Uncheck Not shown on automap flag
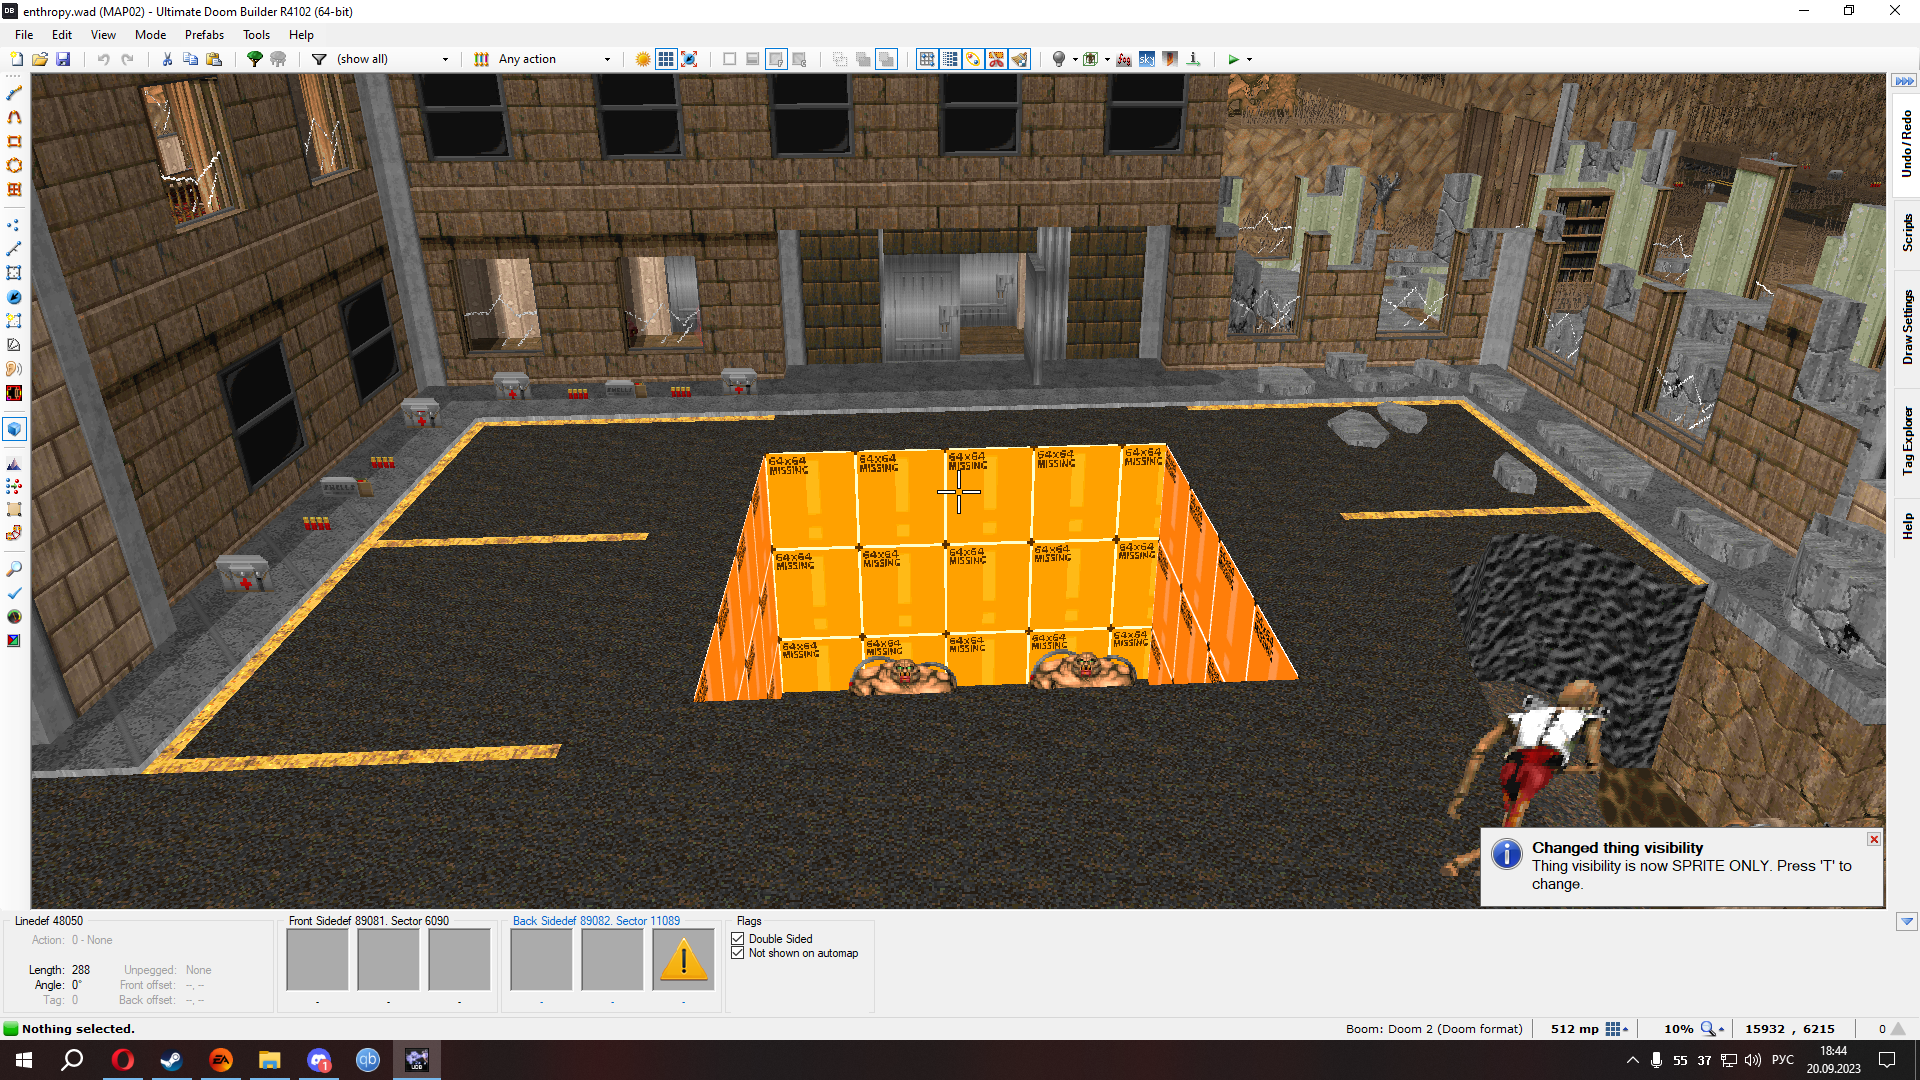Screen dimensions: 1920x1080 tap(738, 953)
